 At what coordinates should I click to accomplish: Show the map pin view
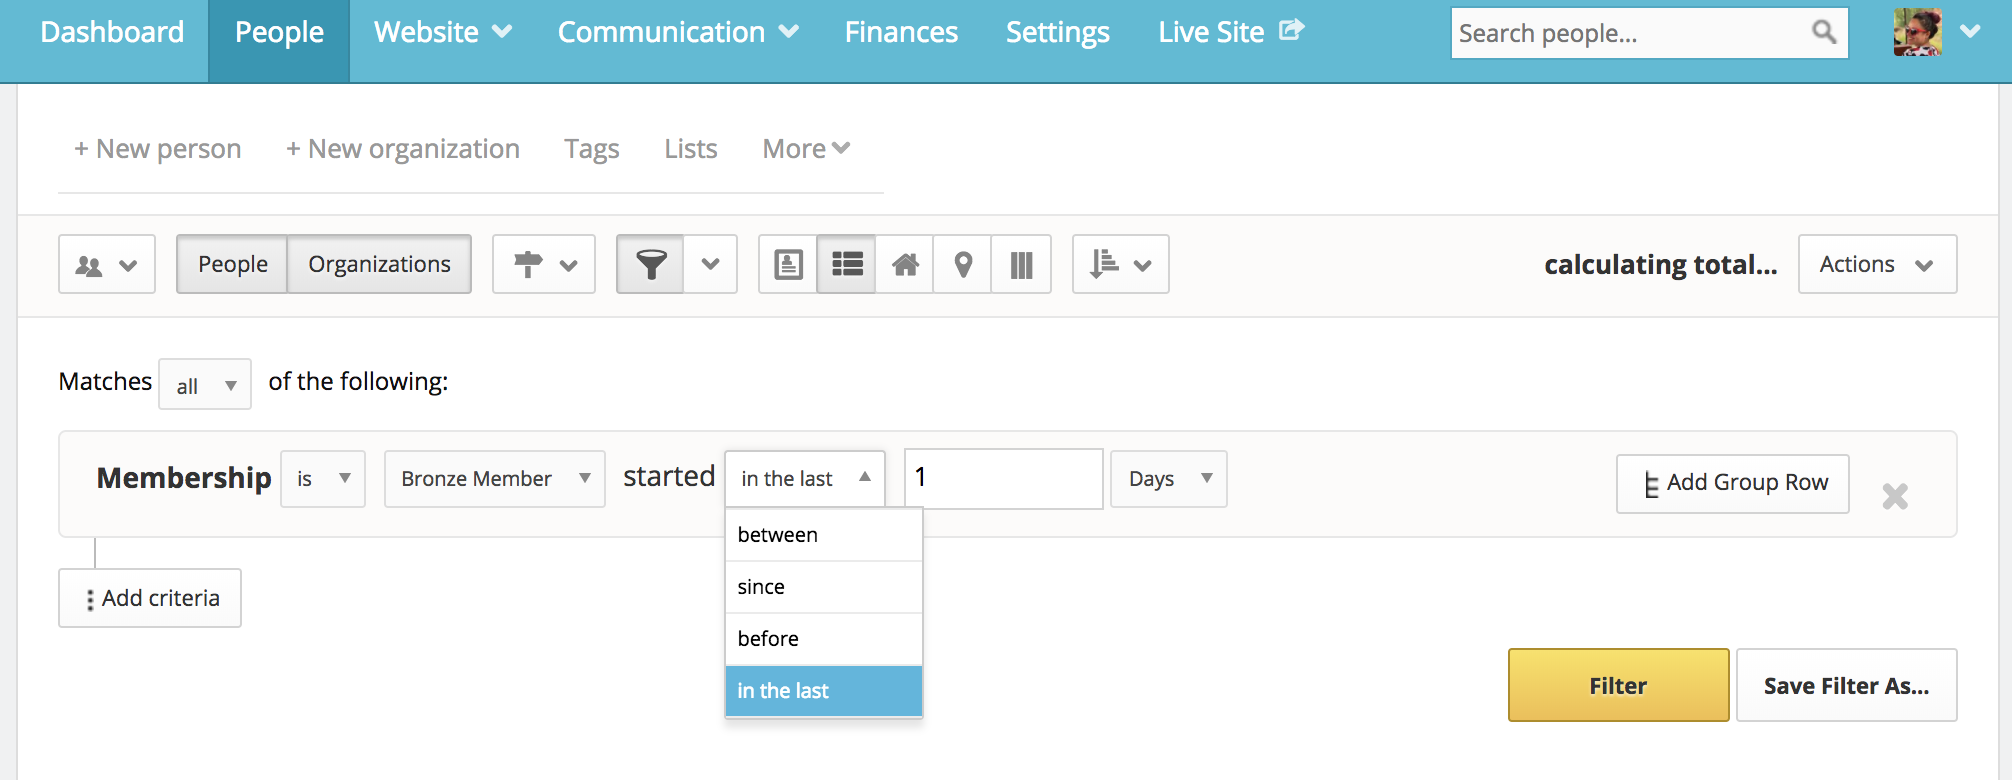(x=963, y=265)
